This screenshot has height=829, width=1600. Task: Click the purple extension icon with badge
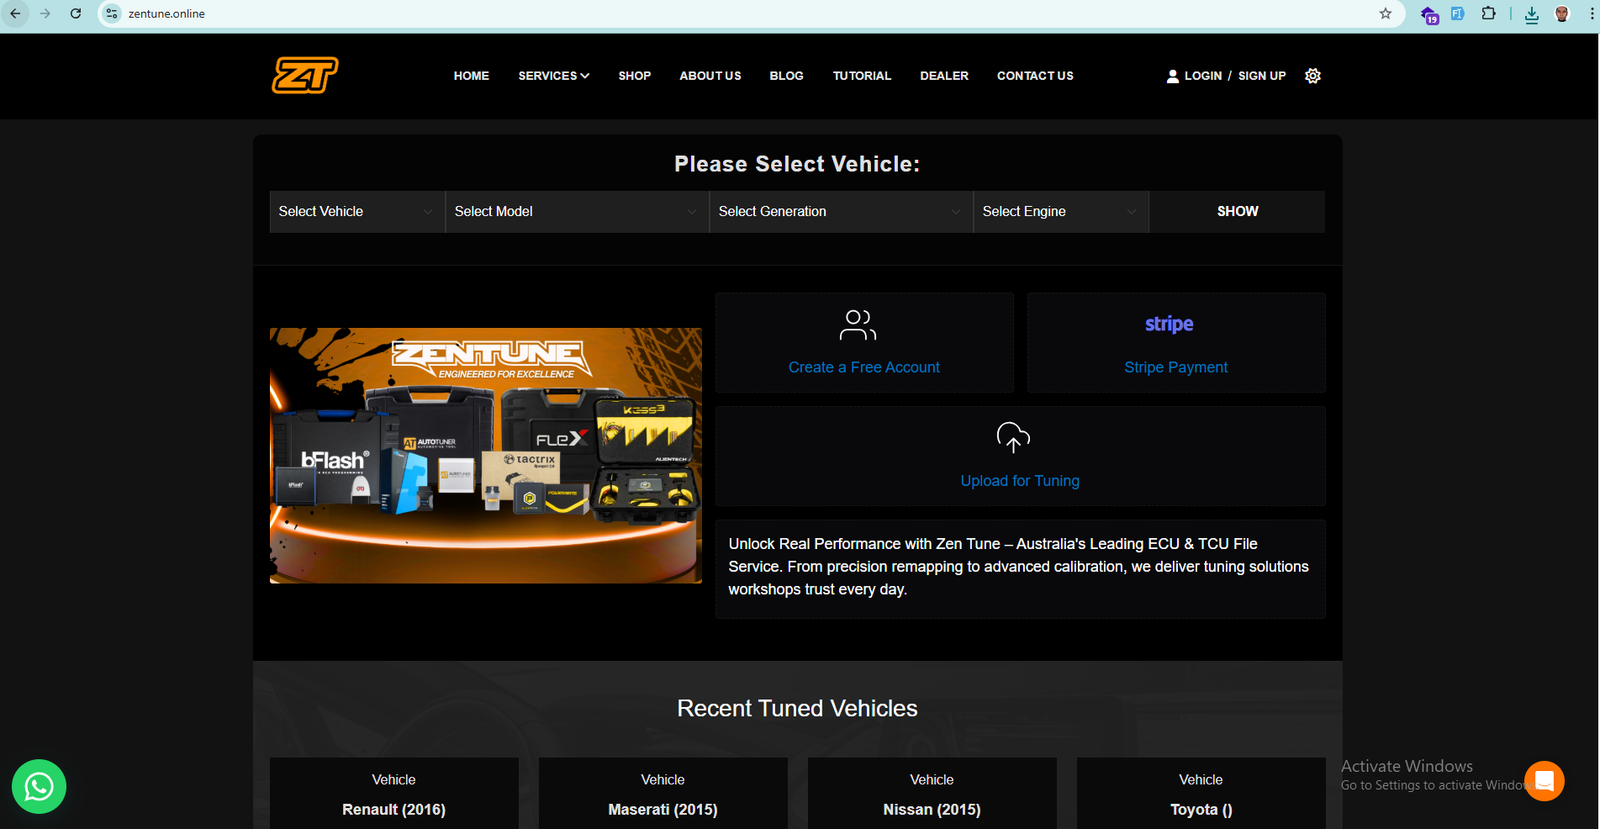1430,15
